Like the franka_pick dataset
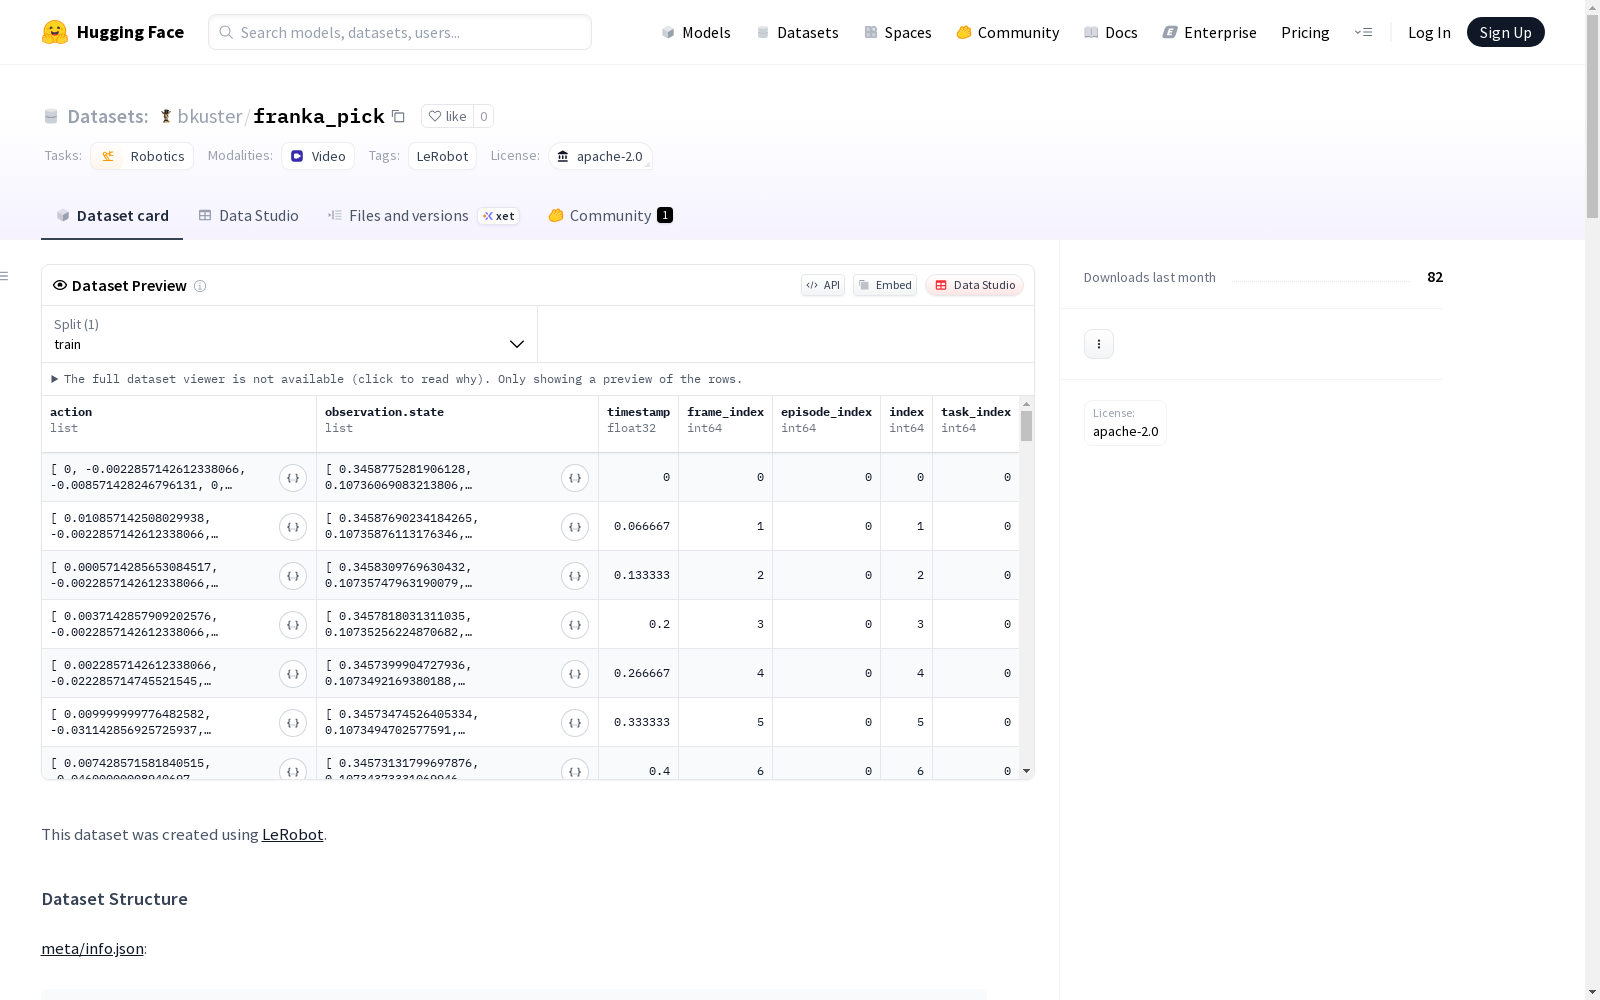The image size is (1600, 1000). pos(447,116)
